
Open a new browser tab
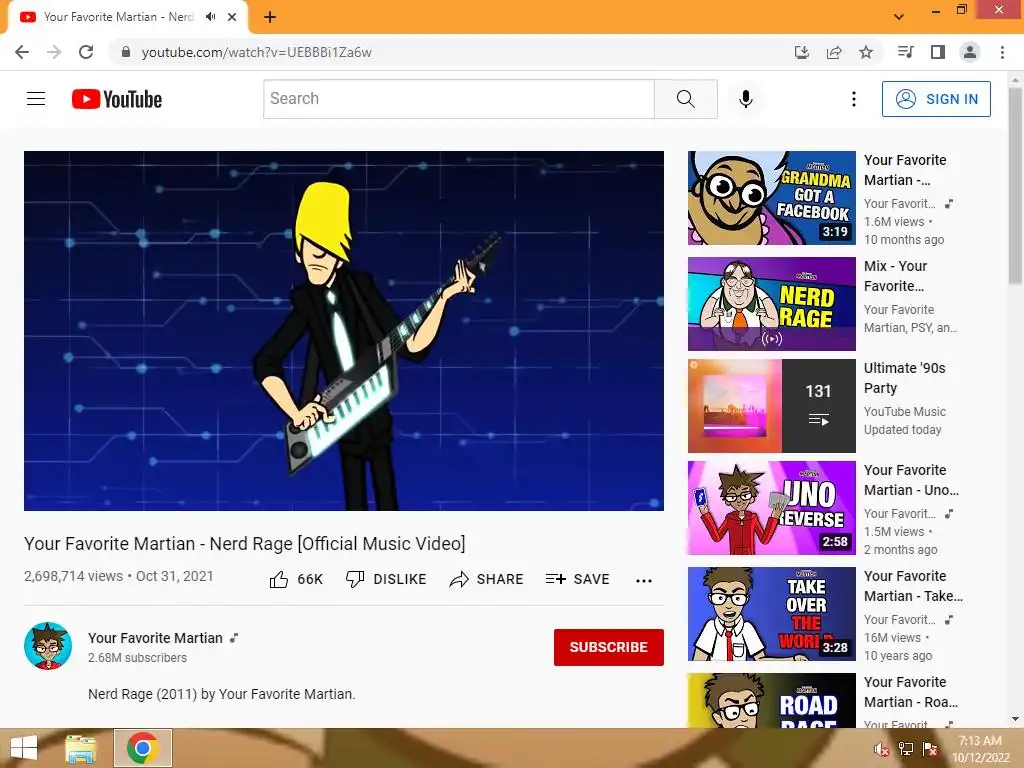coord(270,17)
